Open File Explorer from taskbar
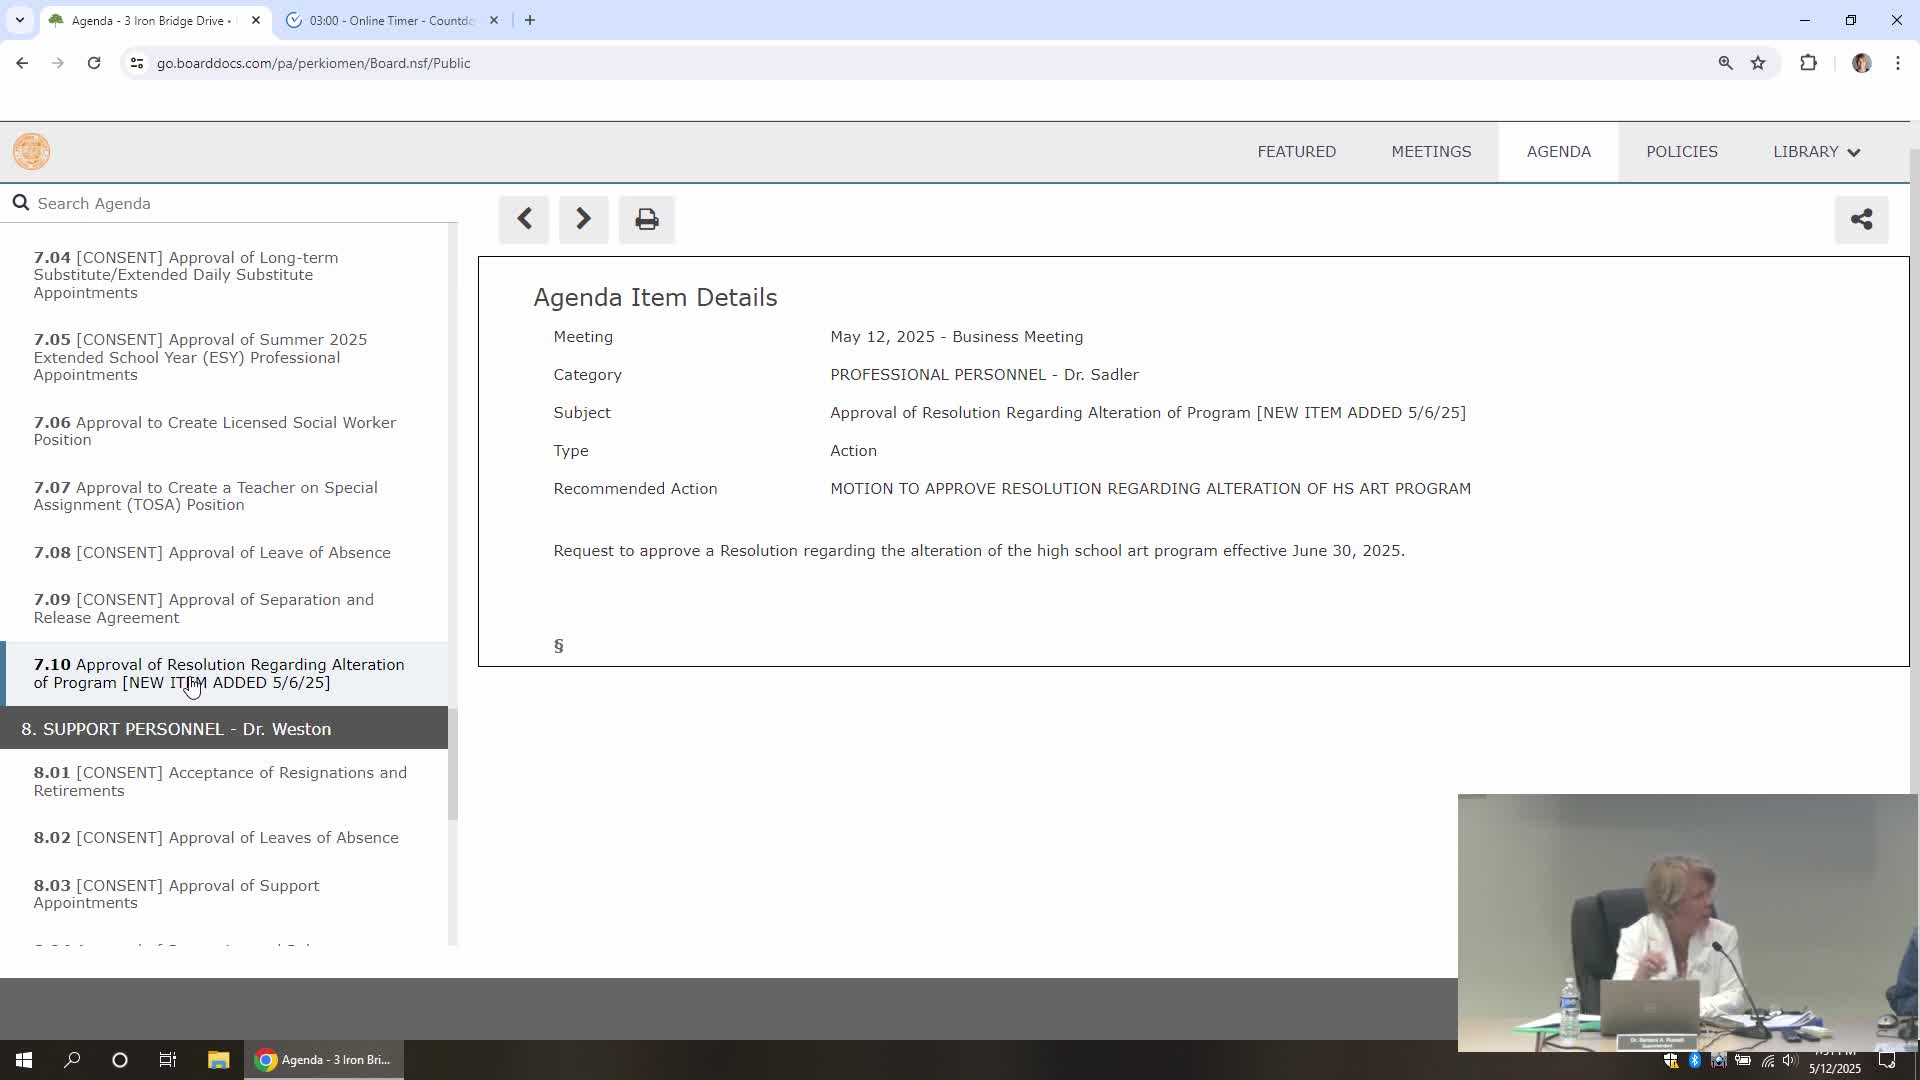1920x1080 pixels. point(218,1060)
